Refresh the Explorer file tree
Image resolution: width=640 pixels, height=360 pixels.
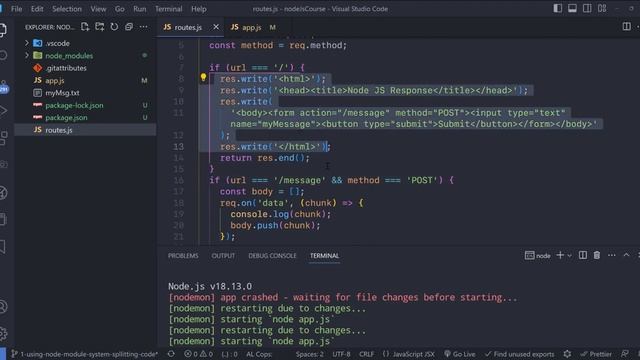tap(114, 27)
